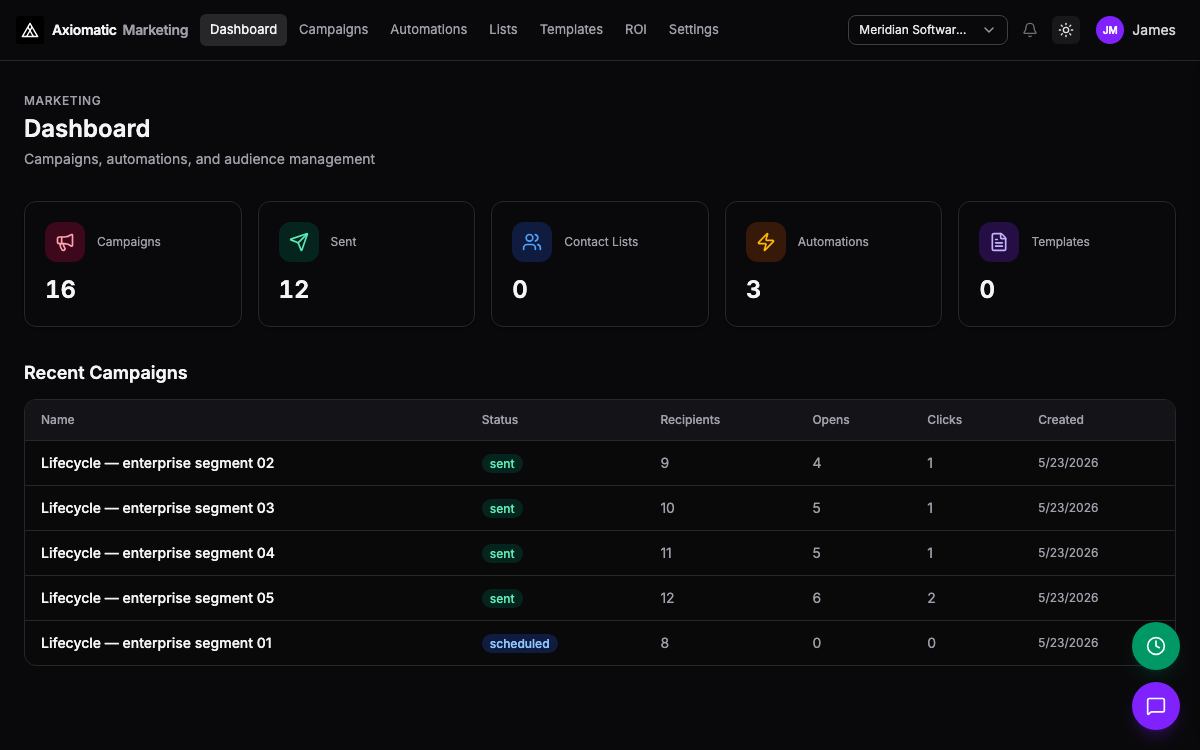Click the Sent paper plane icon
This screenshot has height=750, width=1200.
pos(299,242)
